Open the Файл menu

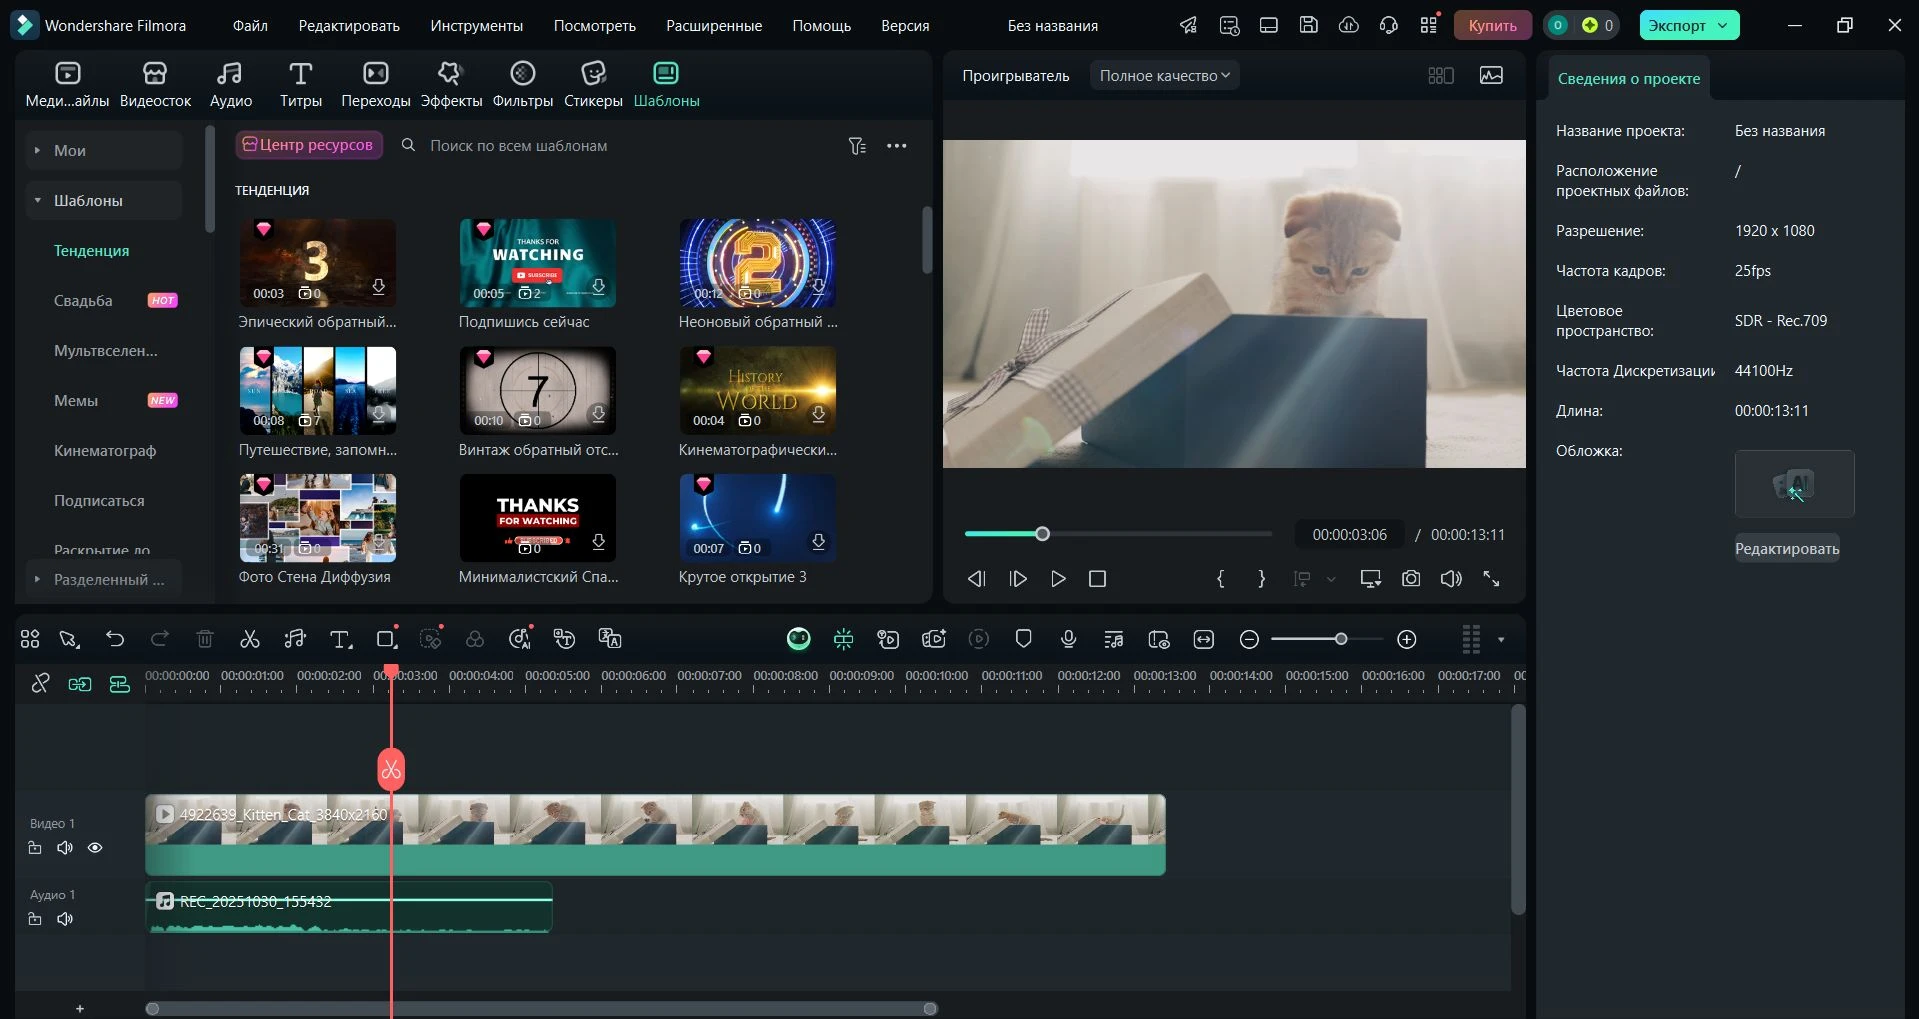tap(250, 26)
